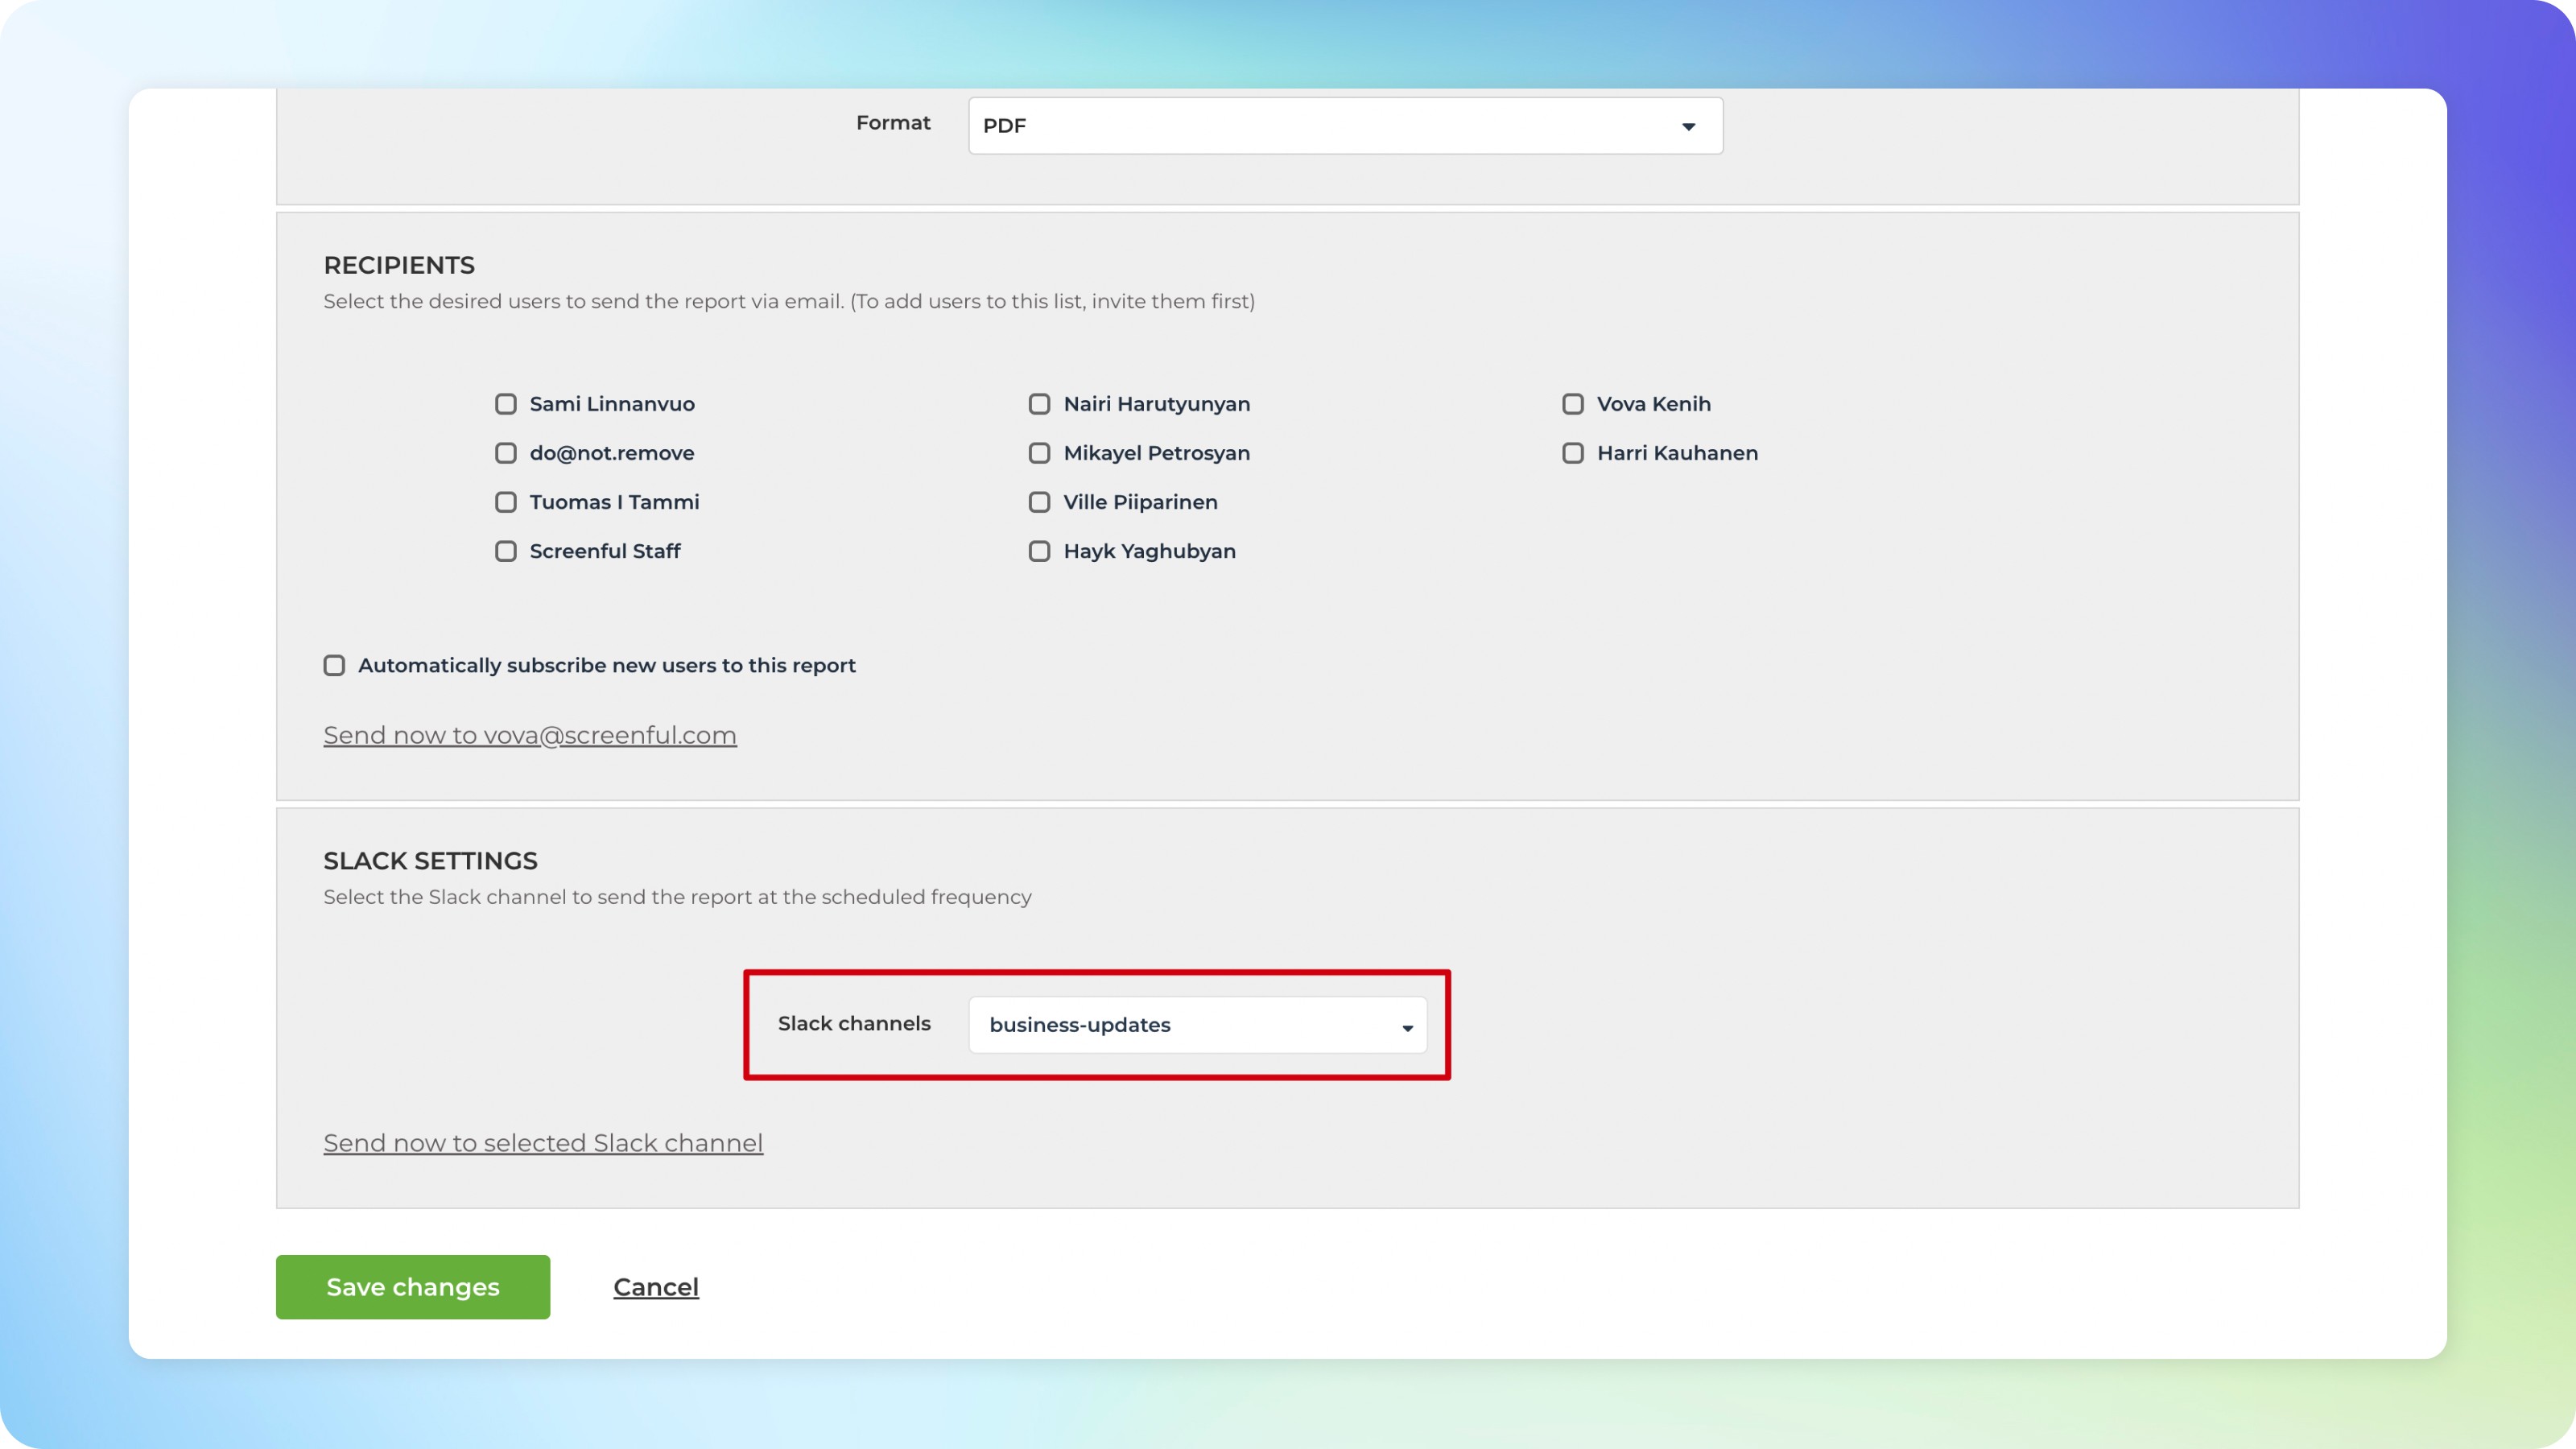Click the Cancel link
The height and width of the screenshot is (1449, 2576).
[x=655, y=1287]
